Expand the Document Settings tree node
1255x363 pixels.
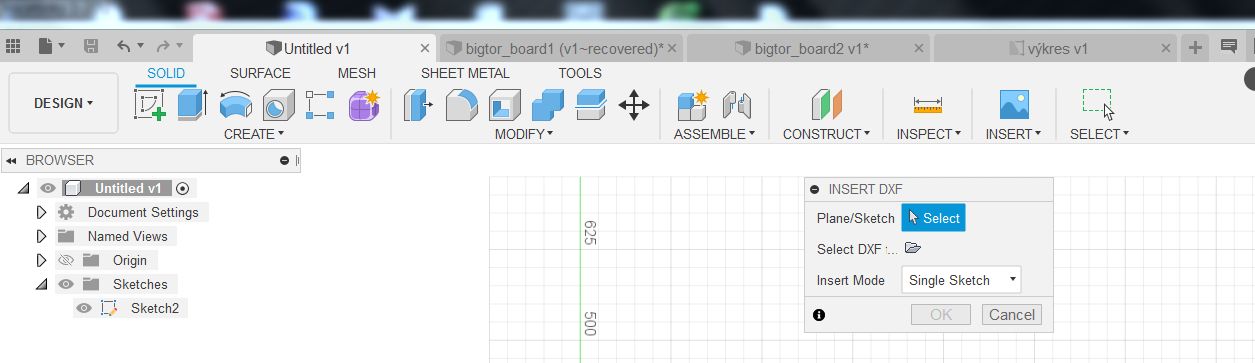[x=41, y=212]
